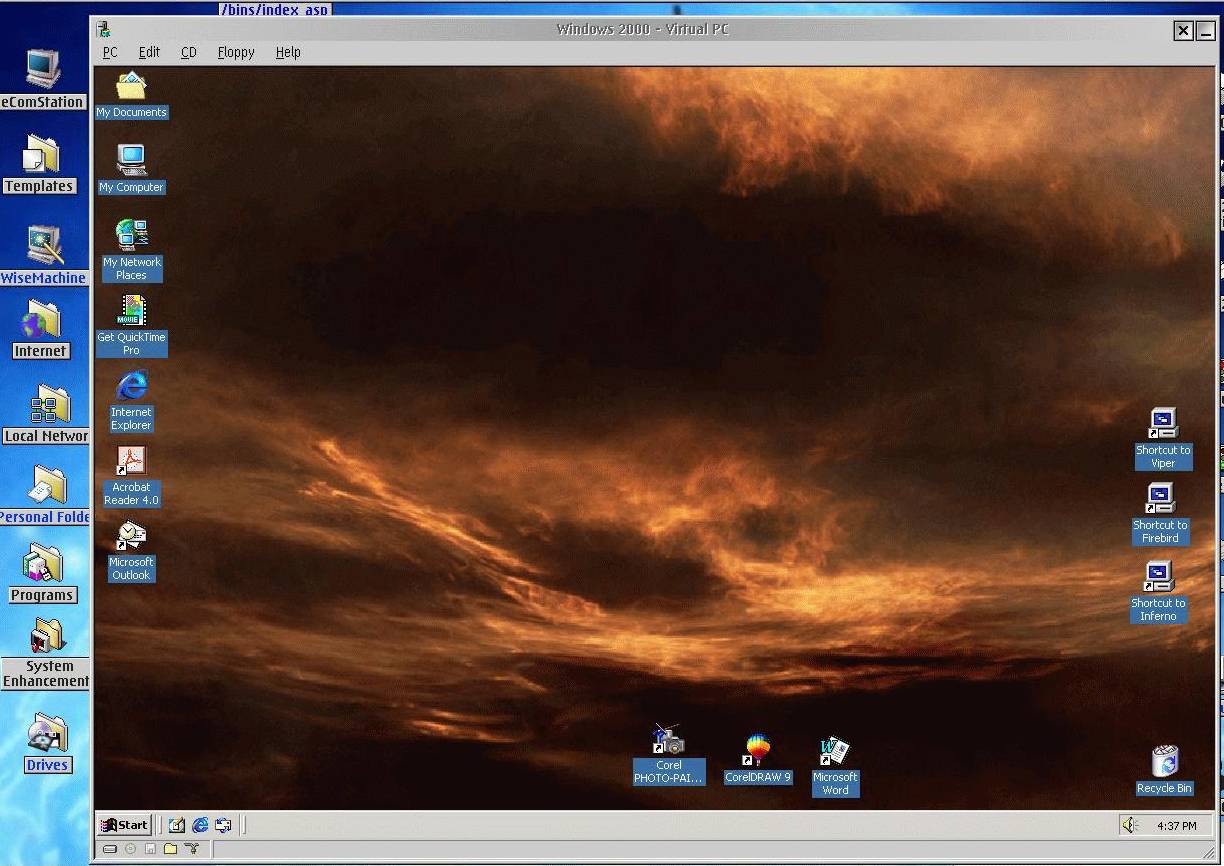This screenshot has width=1224, height=866.
Task: Open the Edit menu in Virtual PC
Action: 149,52
